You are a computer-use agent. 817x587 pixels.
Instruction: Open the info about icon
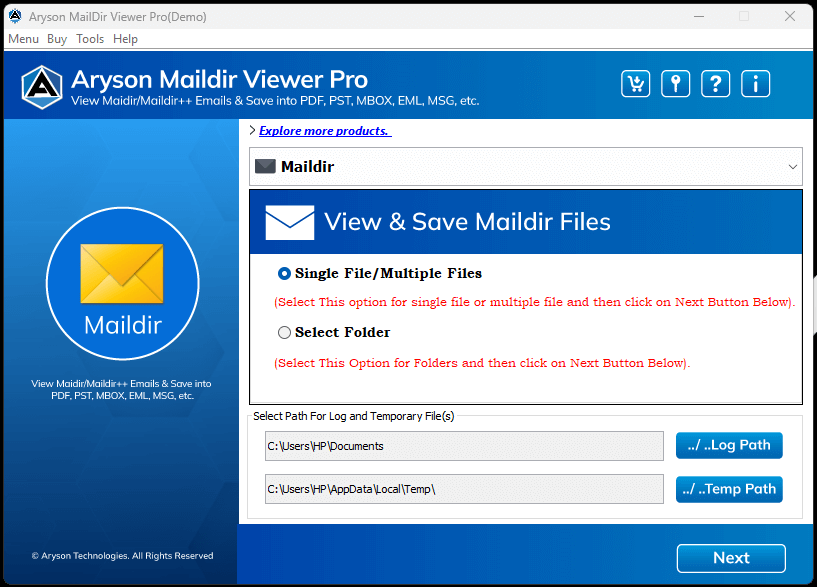(x=755, y=83)
